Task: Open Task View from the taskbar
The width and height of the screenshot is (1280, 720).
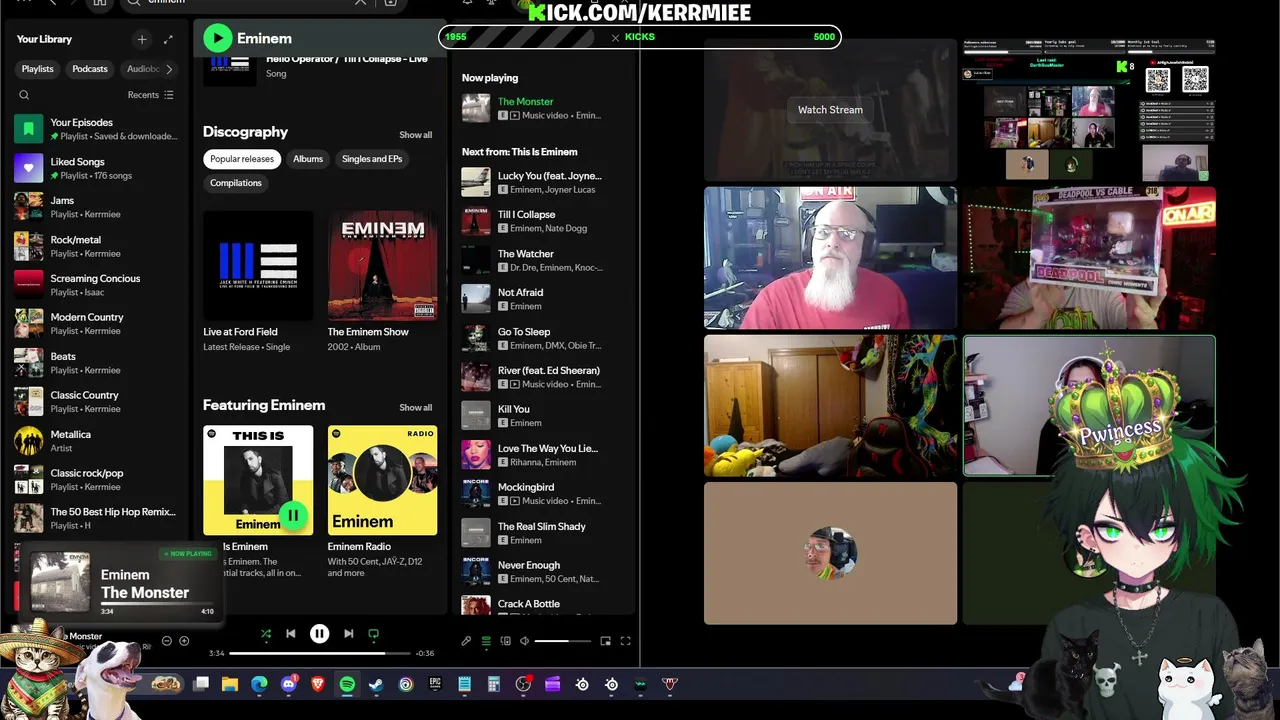Action: tap(201, 684)
